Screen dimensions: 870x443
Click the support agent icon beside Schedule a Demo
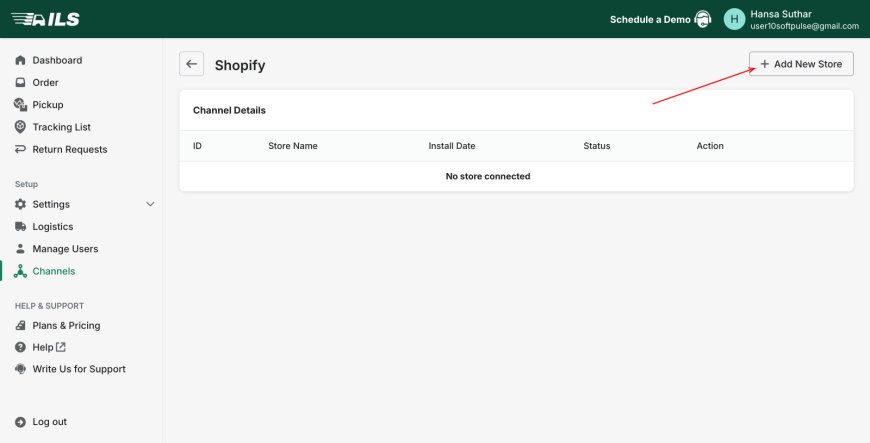703,19
